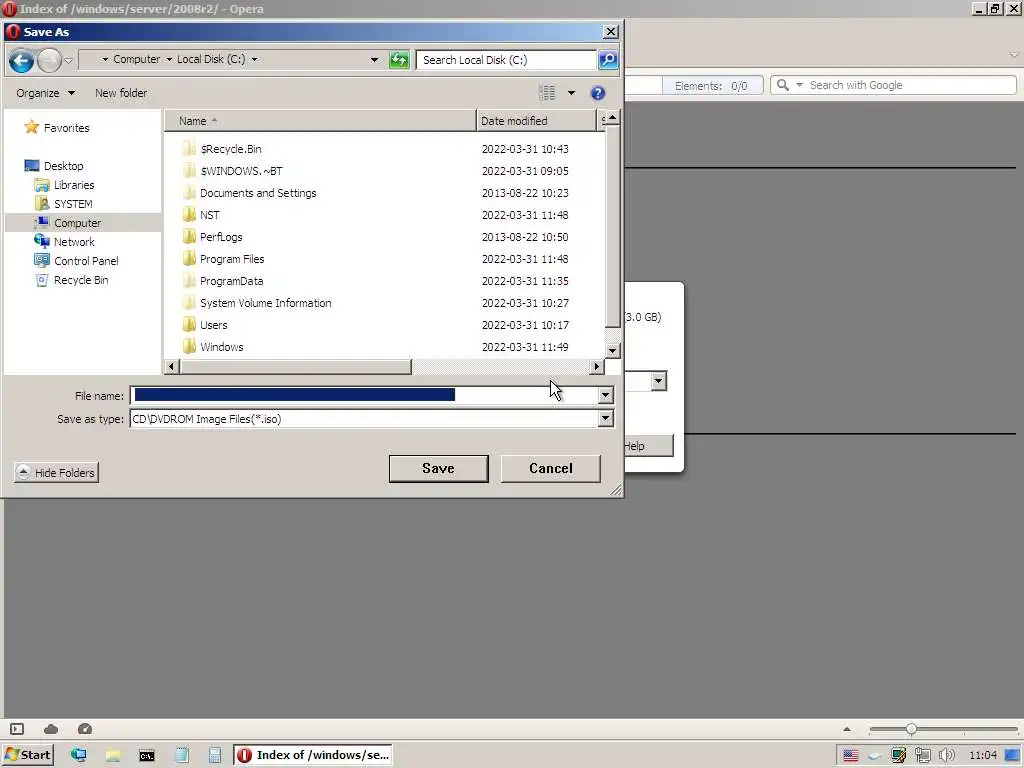Open the search engine dropdown in Opera
This screenshot has width=1024, height=768.
coord(799,86)
